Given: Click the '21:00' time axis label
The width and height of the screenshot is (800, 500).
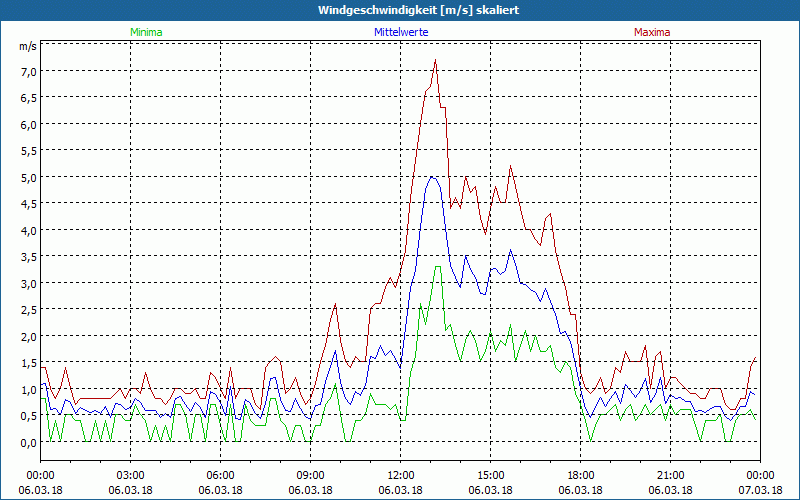Looking at the screenshot, I should (670, 476).
